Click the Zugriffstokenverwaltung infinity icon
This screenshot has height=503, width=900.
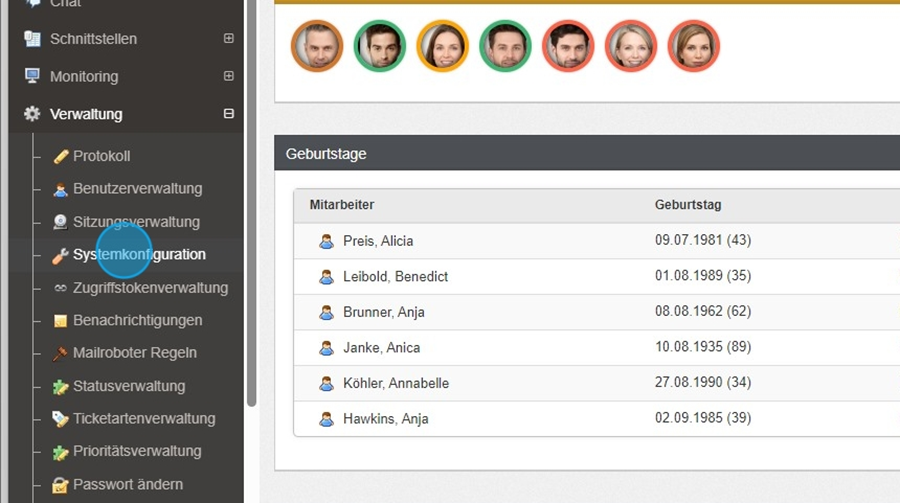click(x=61, y=288)
